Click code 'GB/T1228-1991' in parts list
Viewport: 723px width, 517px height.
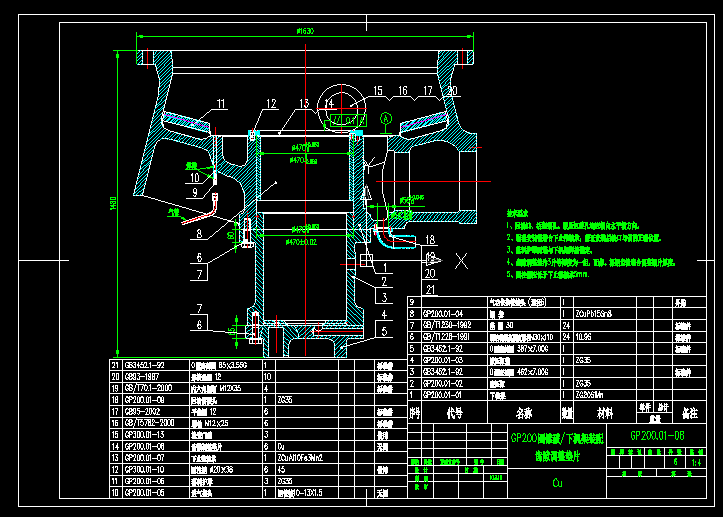point(446,337)
